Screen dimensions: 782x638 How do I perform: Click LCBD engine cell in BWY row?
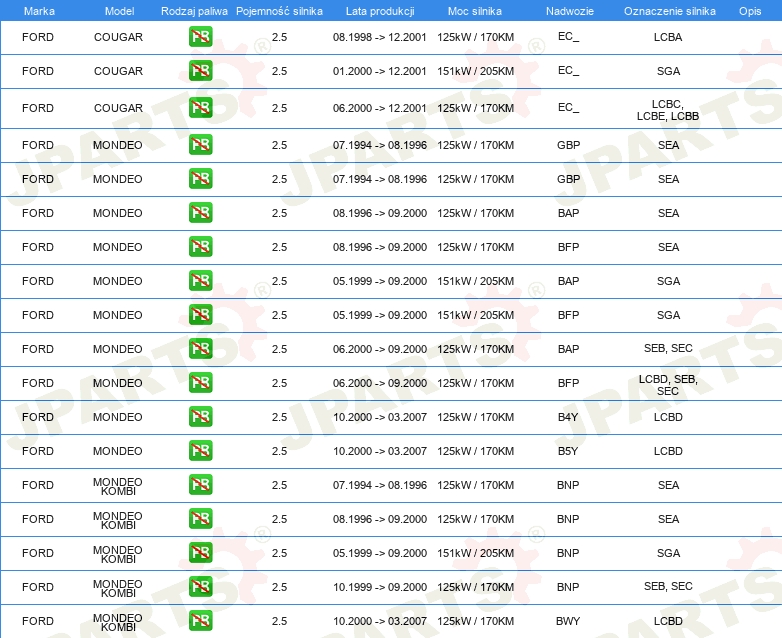[668, 621]
